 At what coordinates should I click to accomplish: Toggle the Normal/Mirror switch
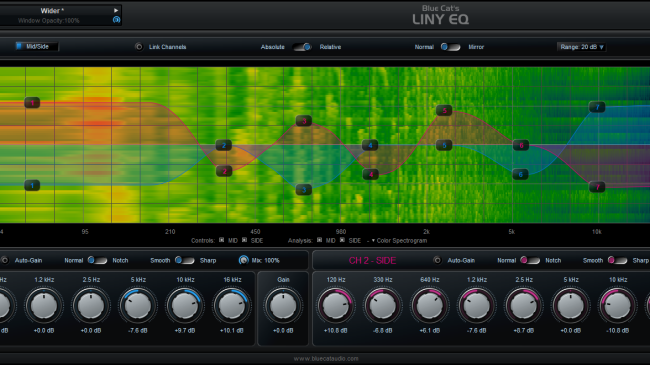pyautogui.click(x=450, y=47)
